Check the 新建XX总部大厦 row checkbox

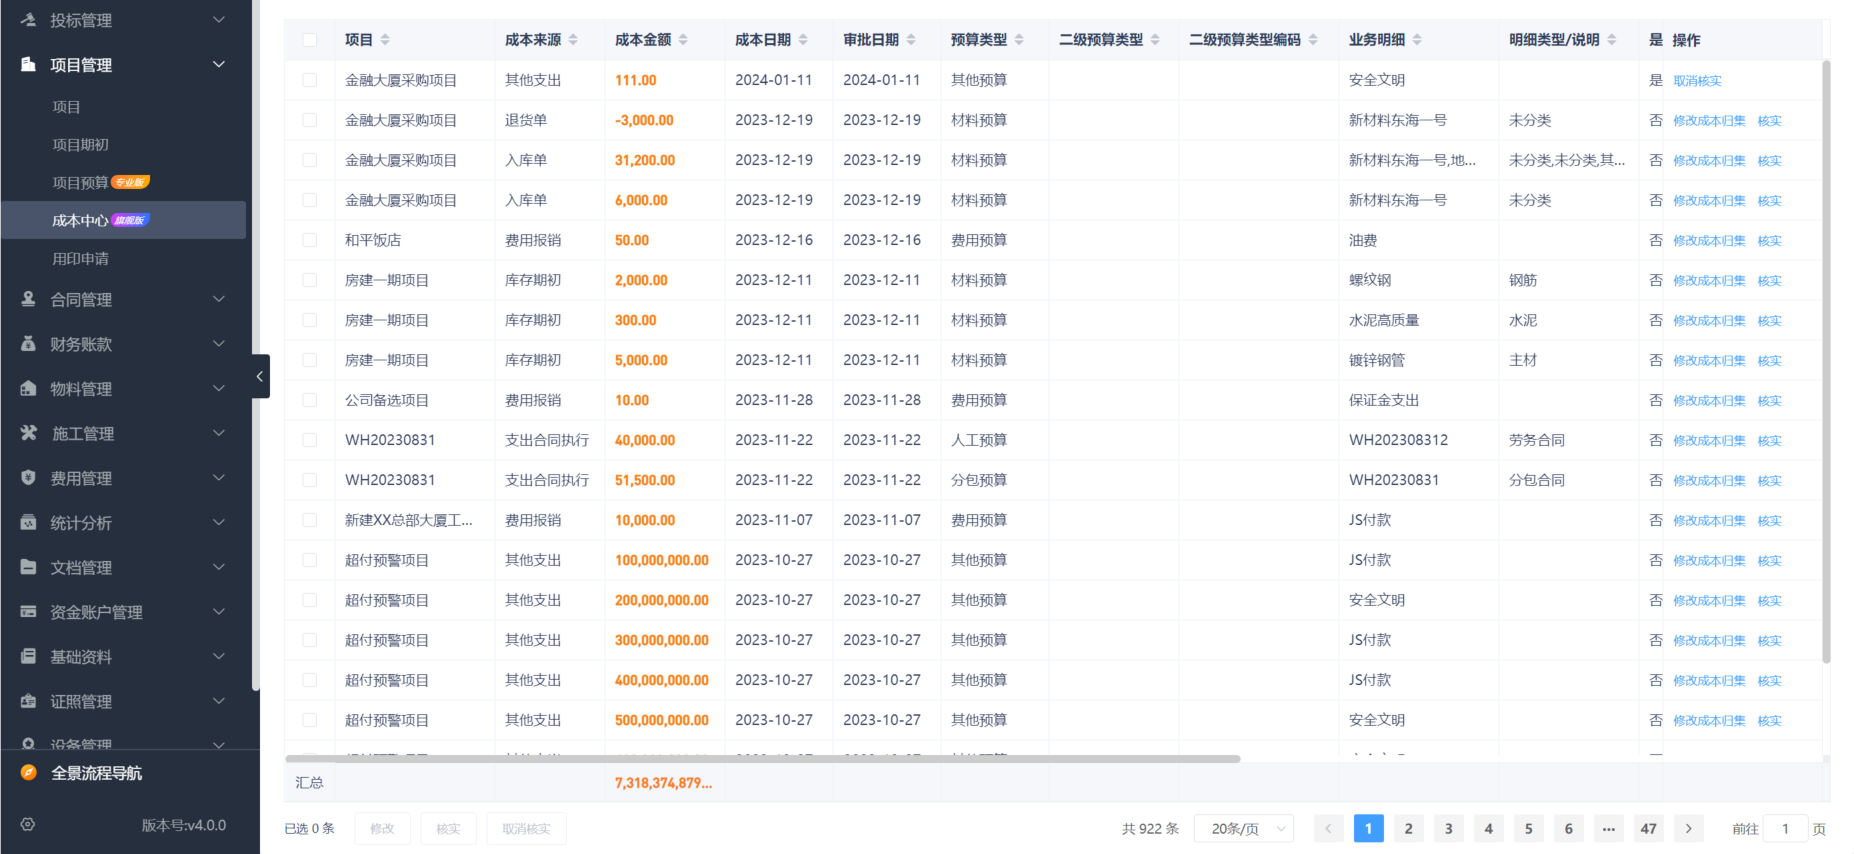click(310, 520)
